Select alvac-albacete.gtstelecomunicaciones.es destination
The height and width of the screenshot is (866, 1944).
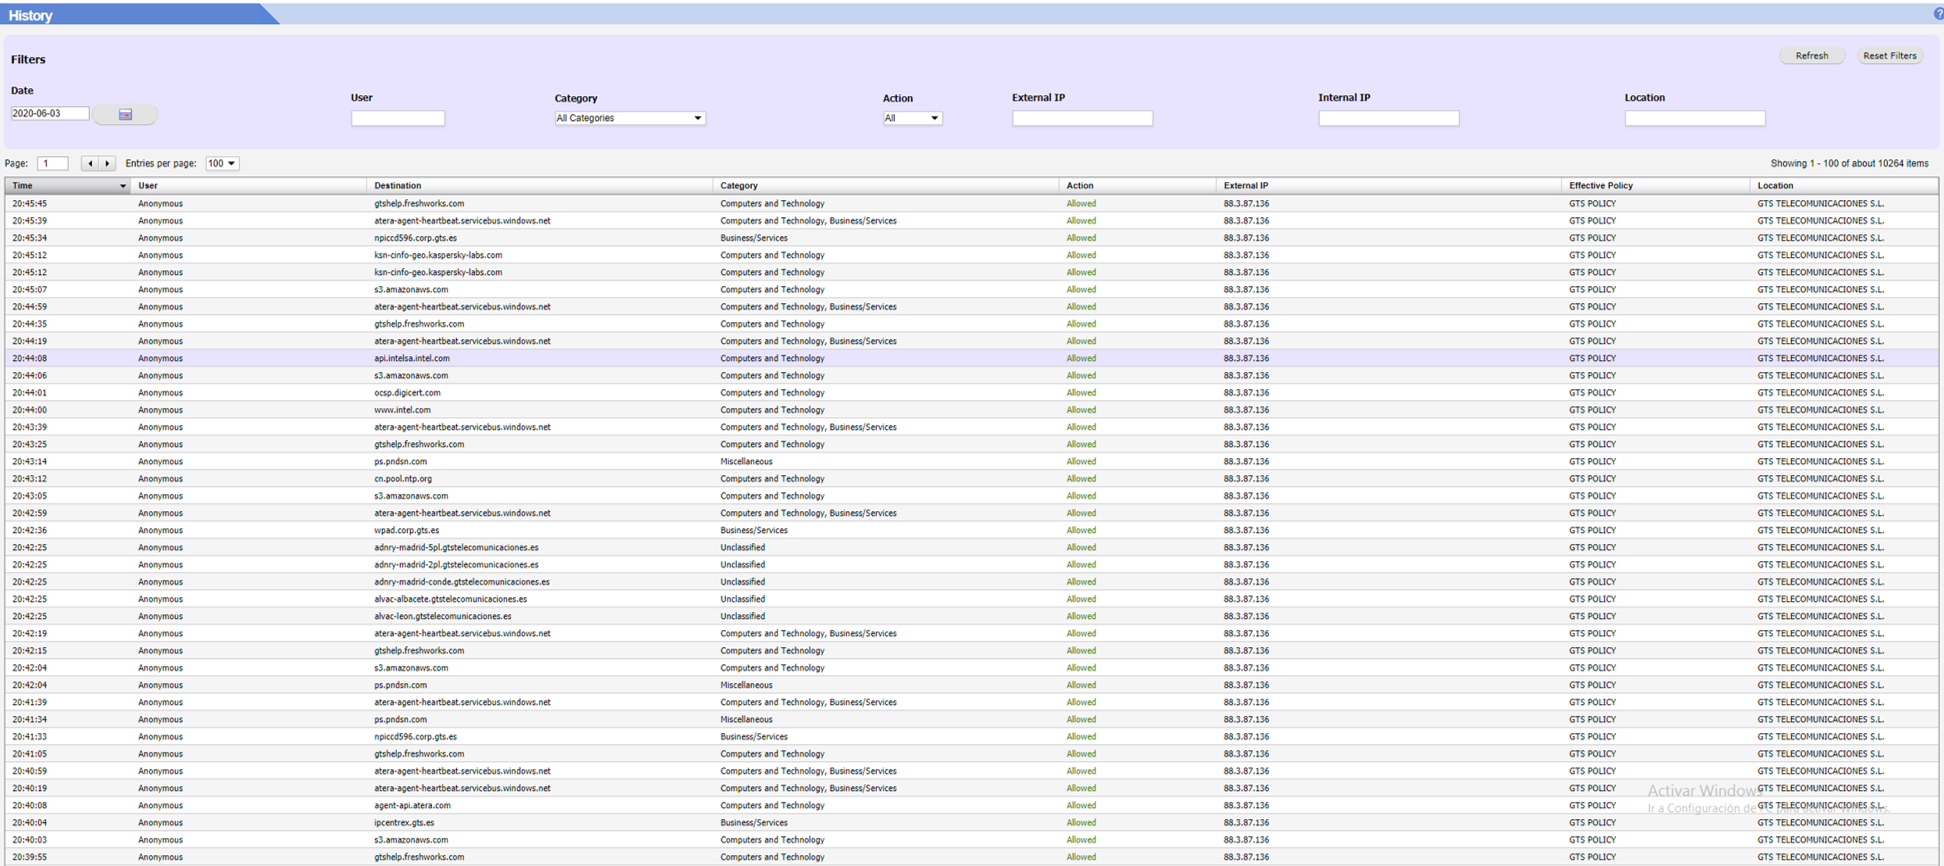coord(450,599)
